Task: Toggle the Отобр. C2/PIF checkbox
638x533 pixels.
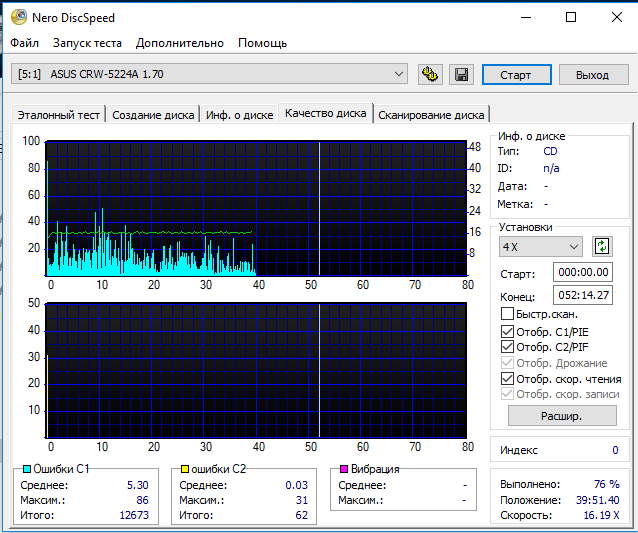Action: pos(508,347)
